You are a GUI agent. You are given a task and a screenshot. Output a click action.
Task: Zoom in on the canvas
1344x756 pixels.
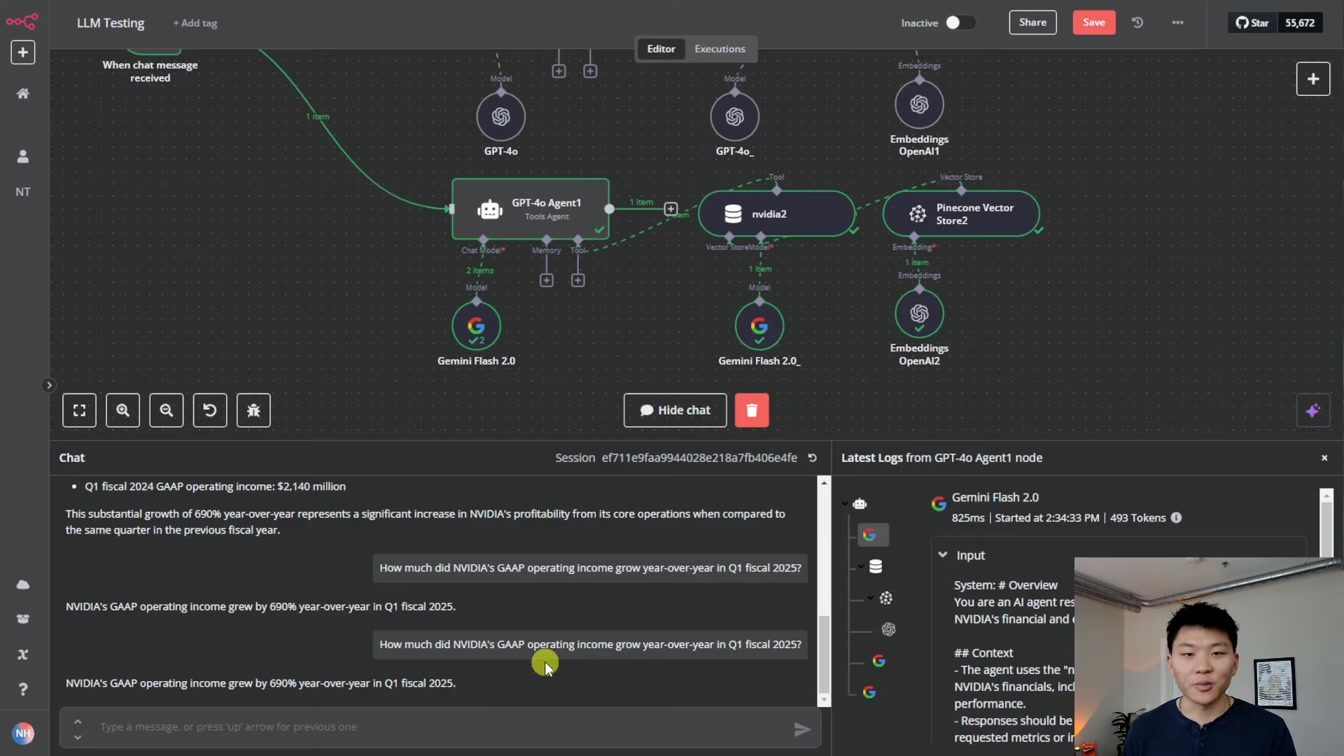coord(123,410)
